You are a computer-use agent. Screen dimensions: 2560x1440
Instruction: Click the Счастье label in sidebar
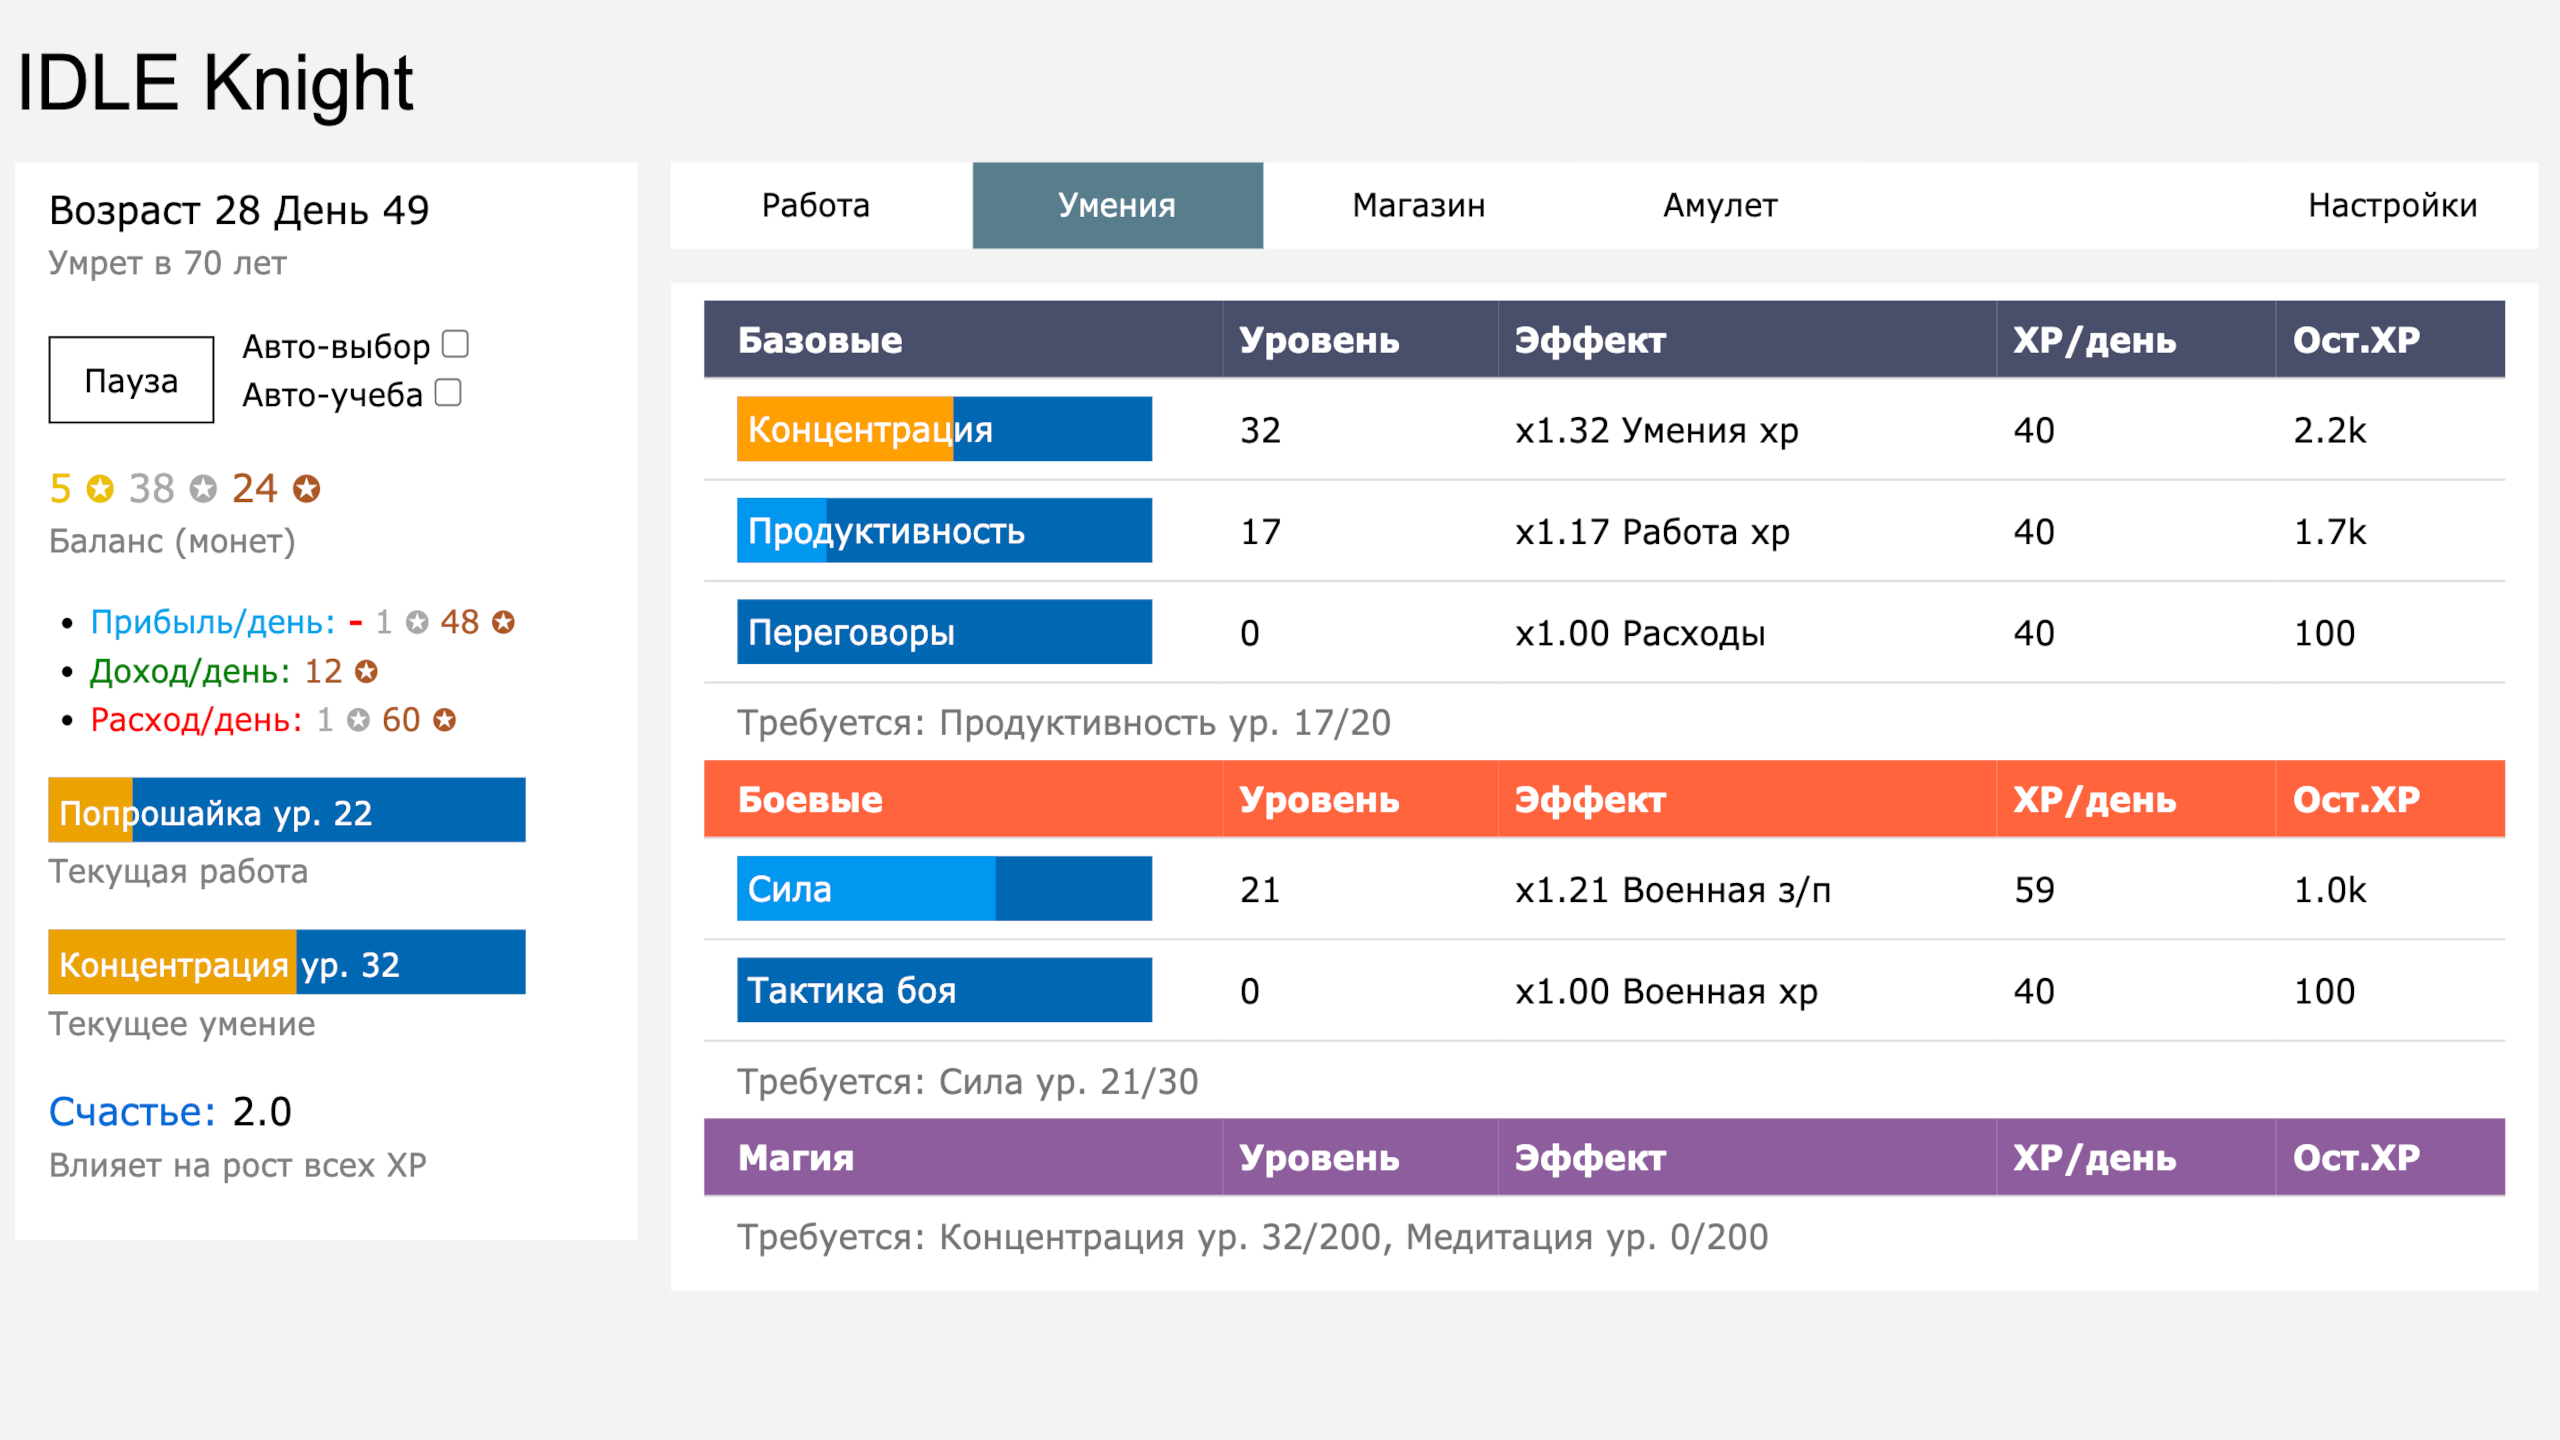point(132,1112)
